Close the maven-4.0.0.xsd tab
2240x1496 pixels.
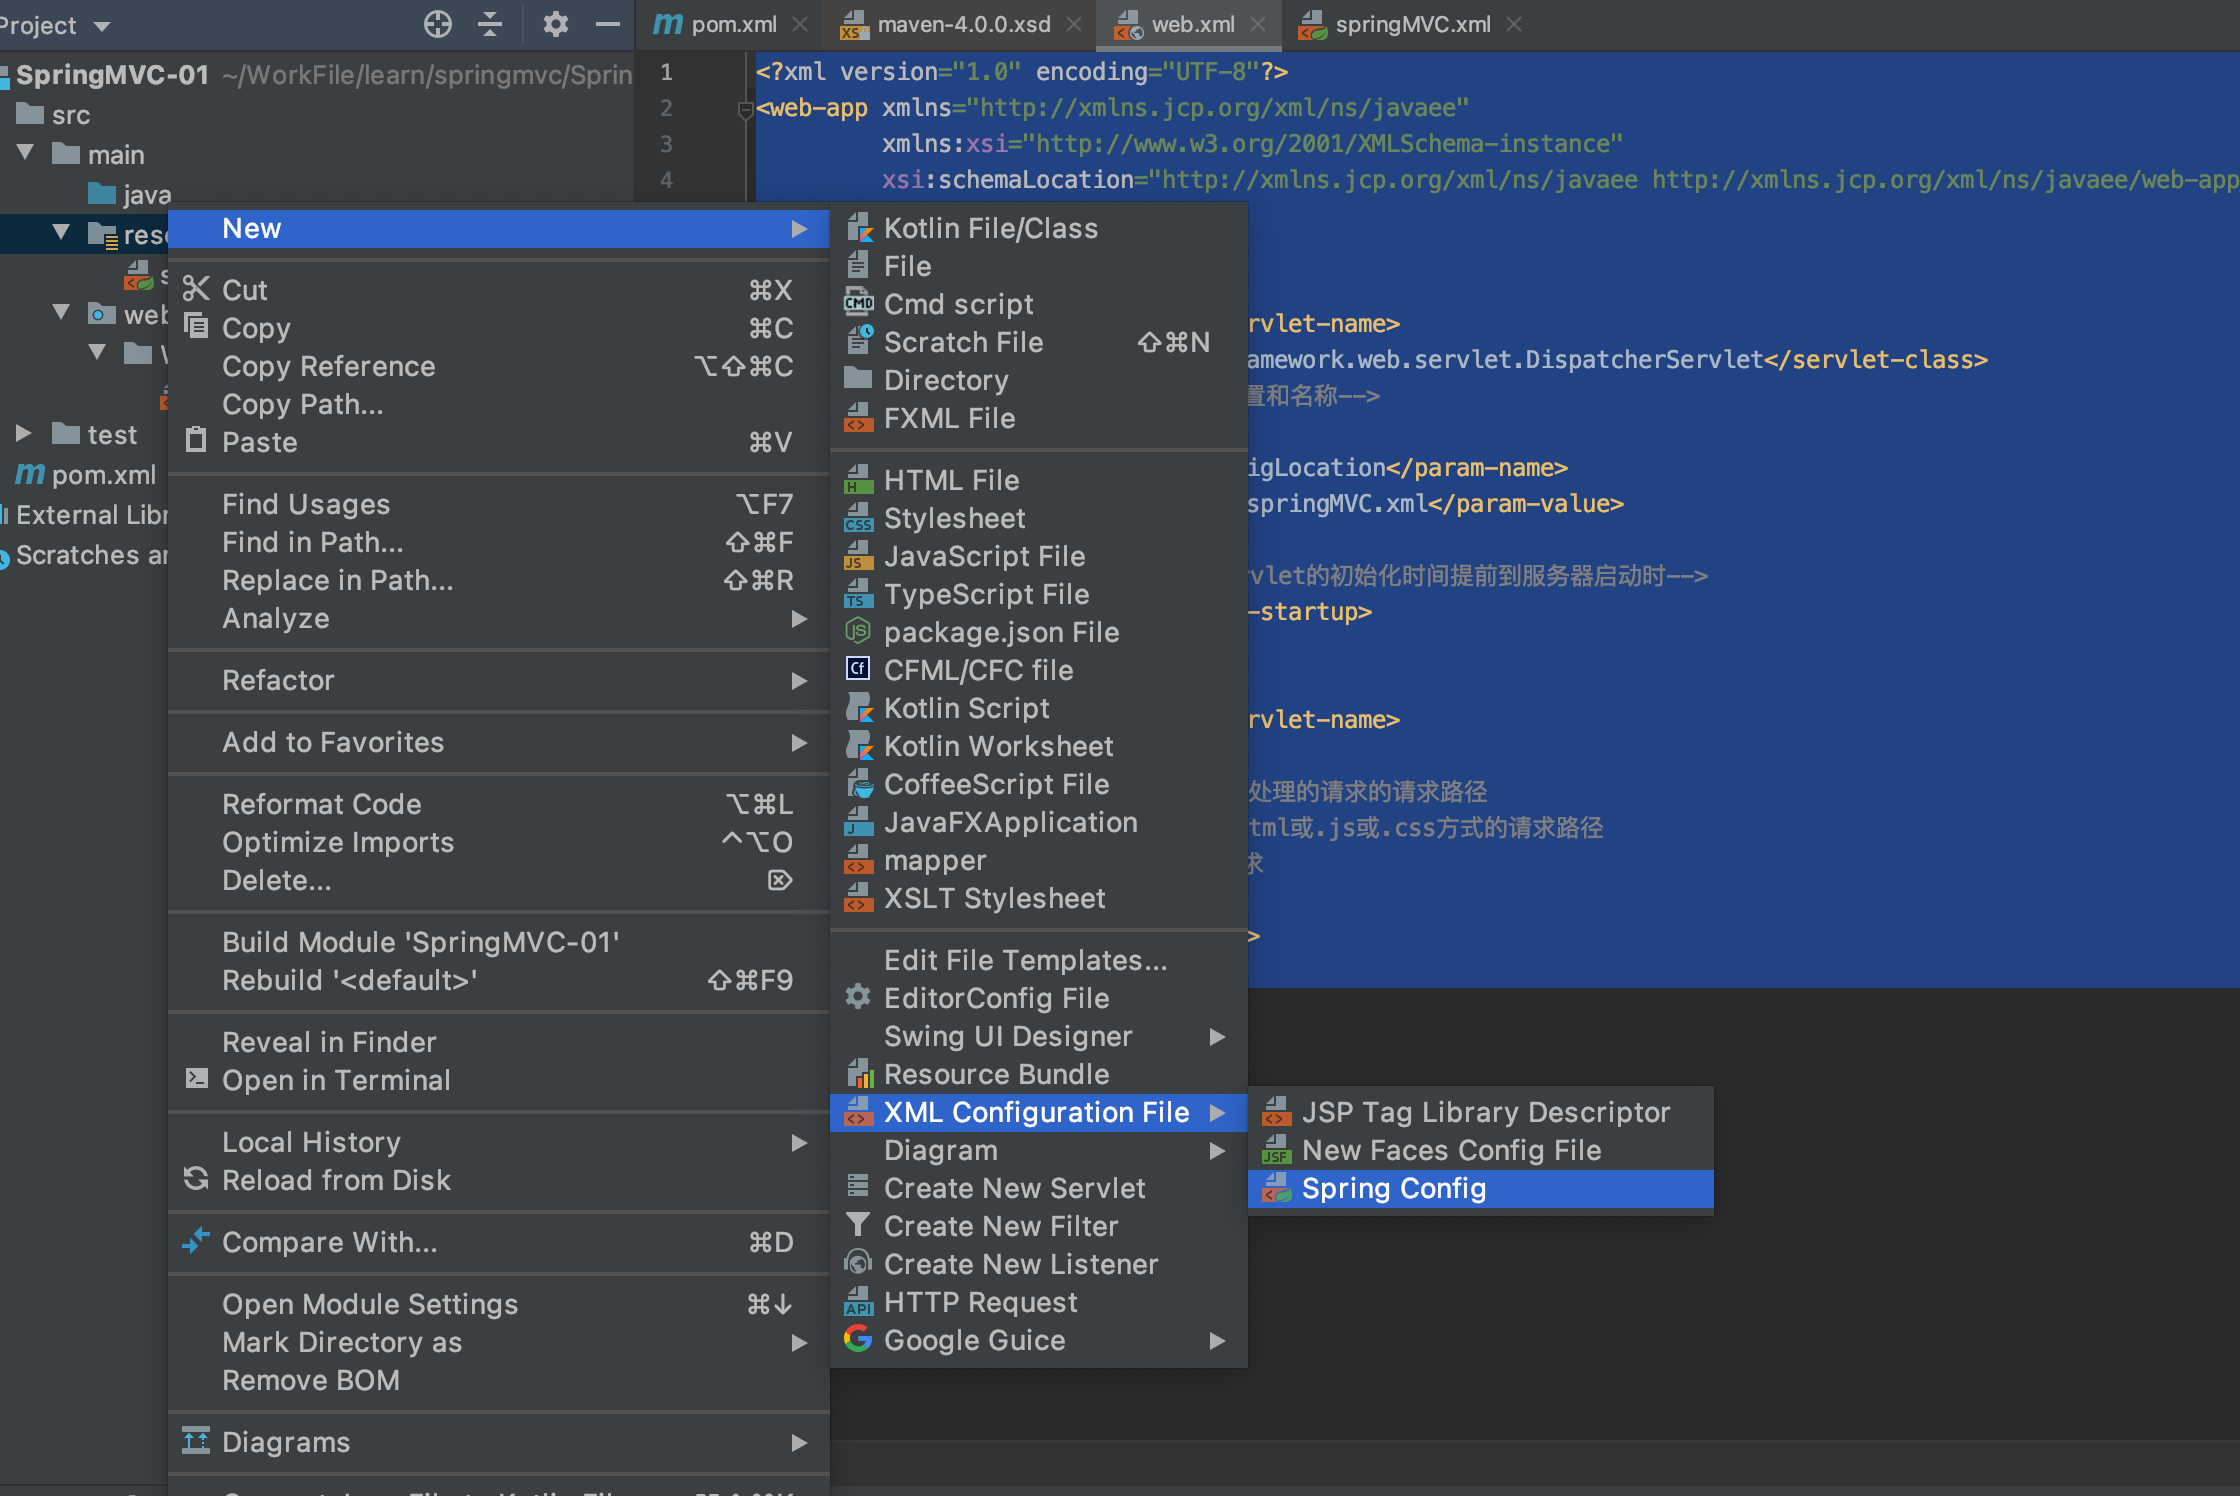click(1074, 24)
